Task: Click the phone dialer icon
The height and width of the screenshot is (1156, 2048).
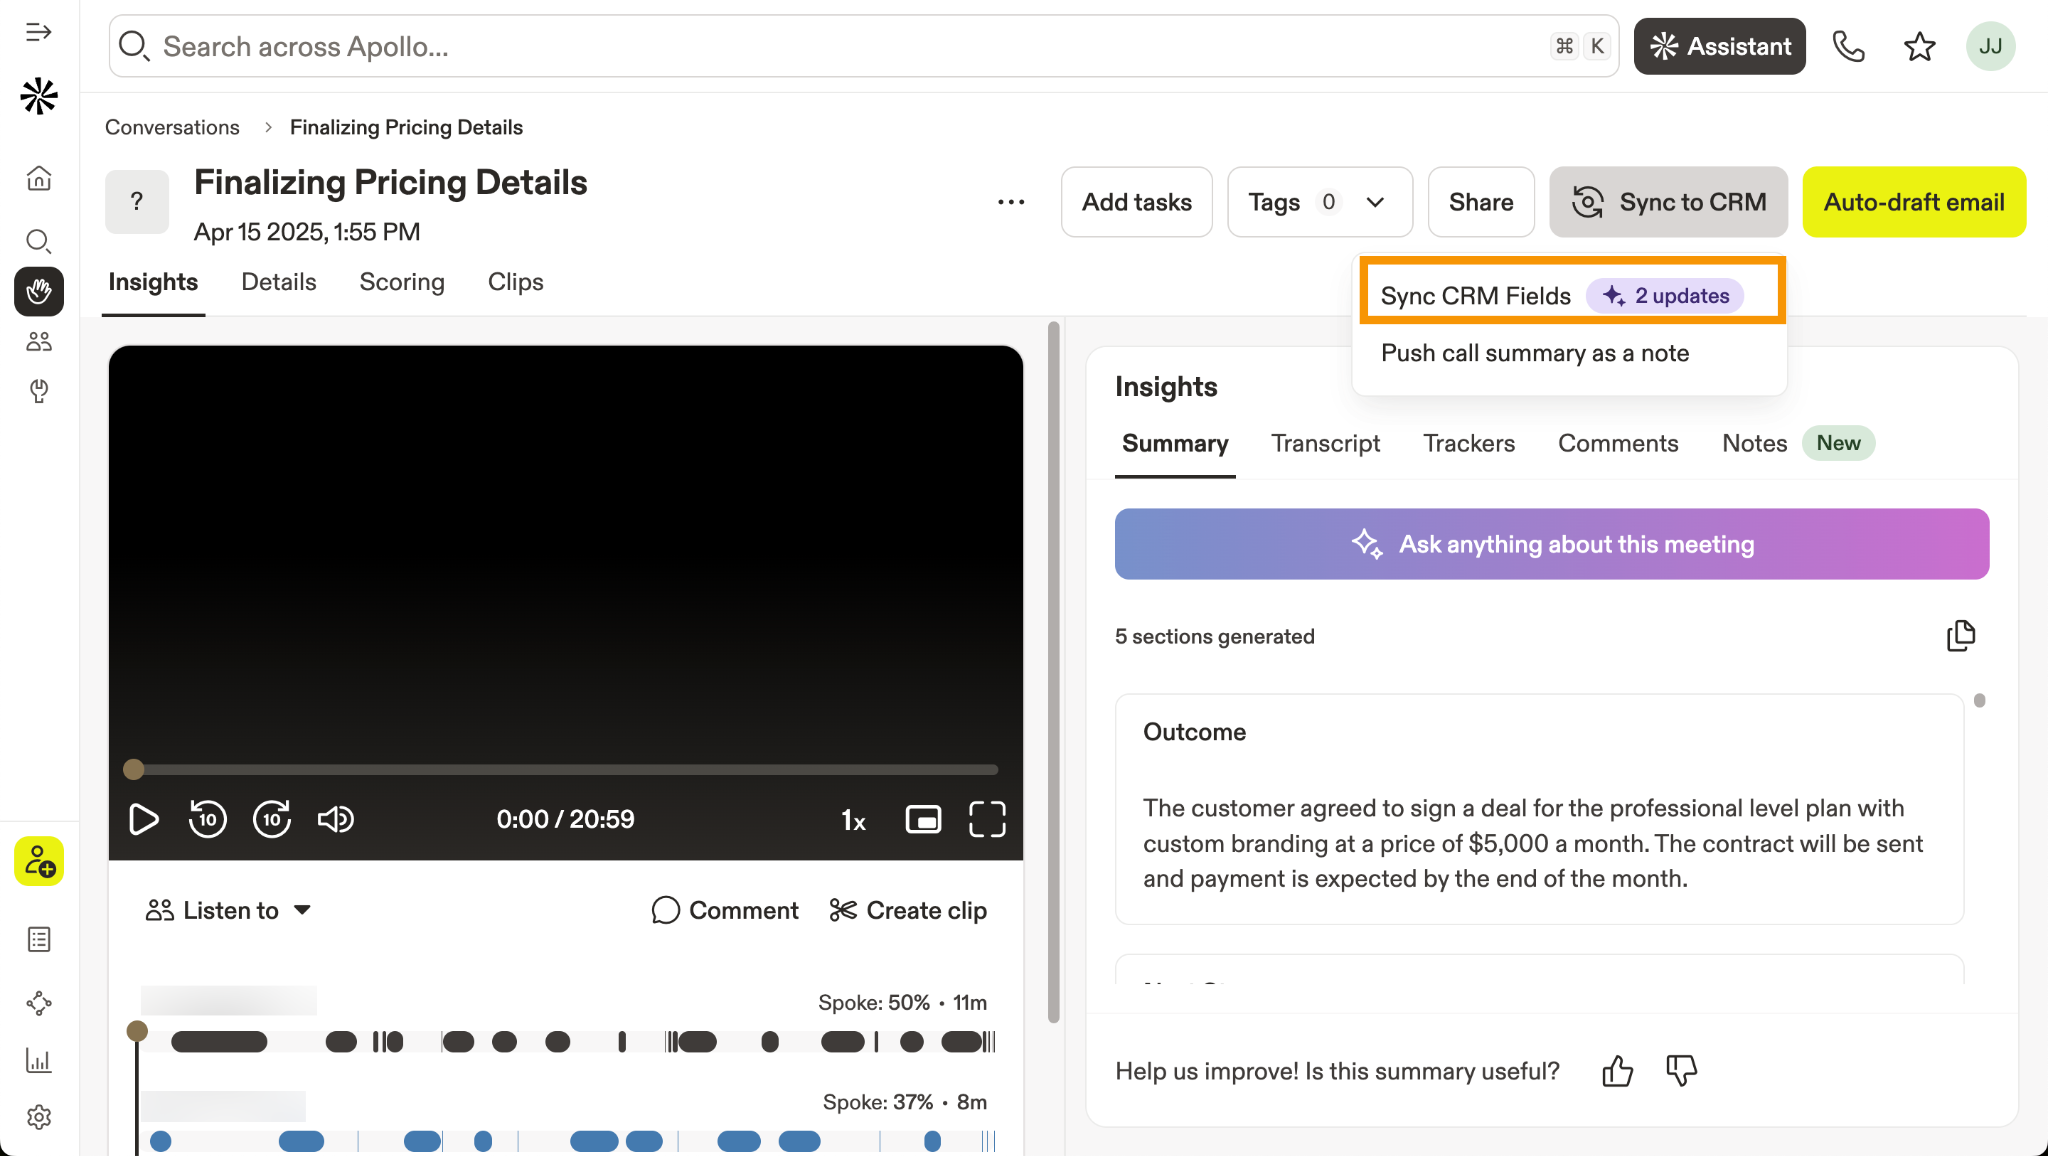Action: (x=1848, y=46)
